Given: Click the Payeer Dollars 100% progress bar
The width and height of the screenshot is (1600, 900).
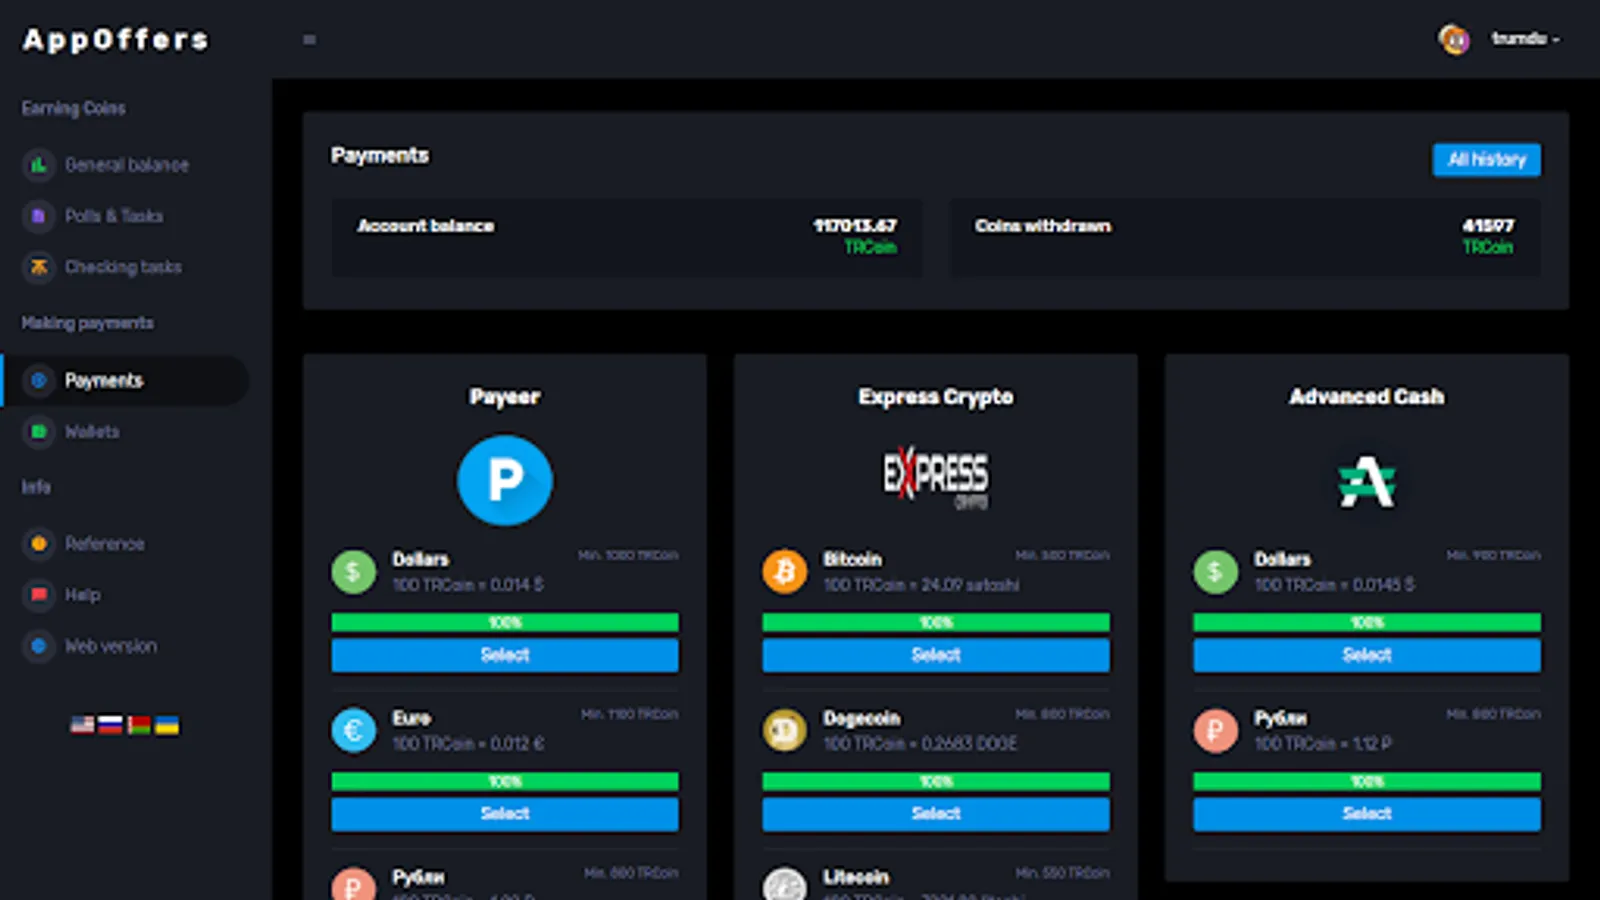Looking at the screenshot, I should pos(505,623).
